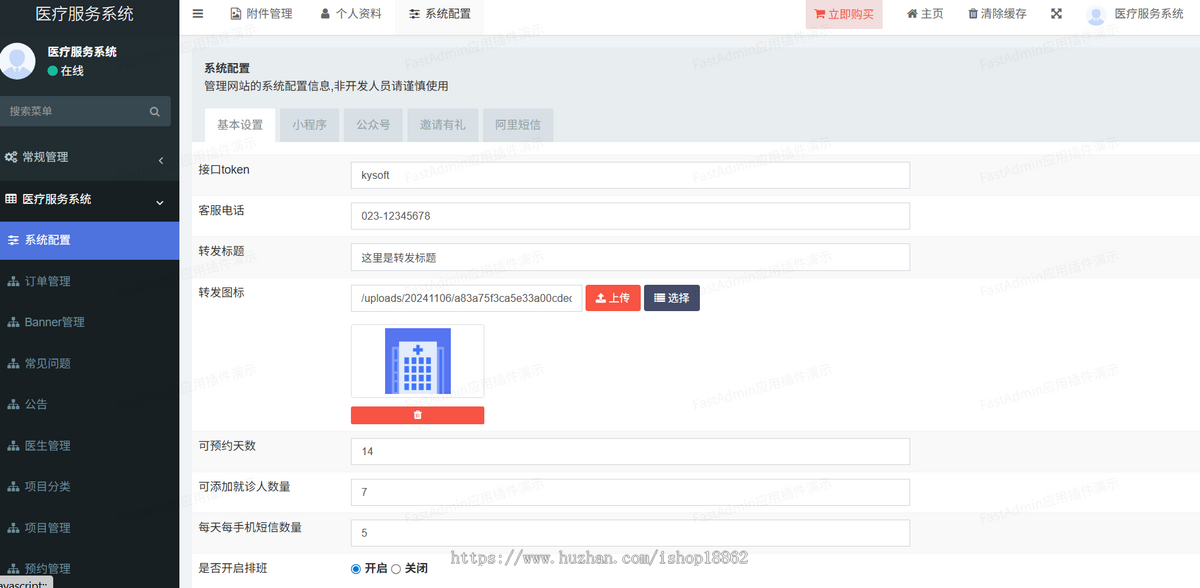
Task: Click the 客服电话 input field
Action: pyautogui.click(x=630, y=216)
